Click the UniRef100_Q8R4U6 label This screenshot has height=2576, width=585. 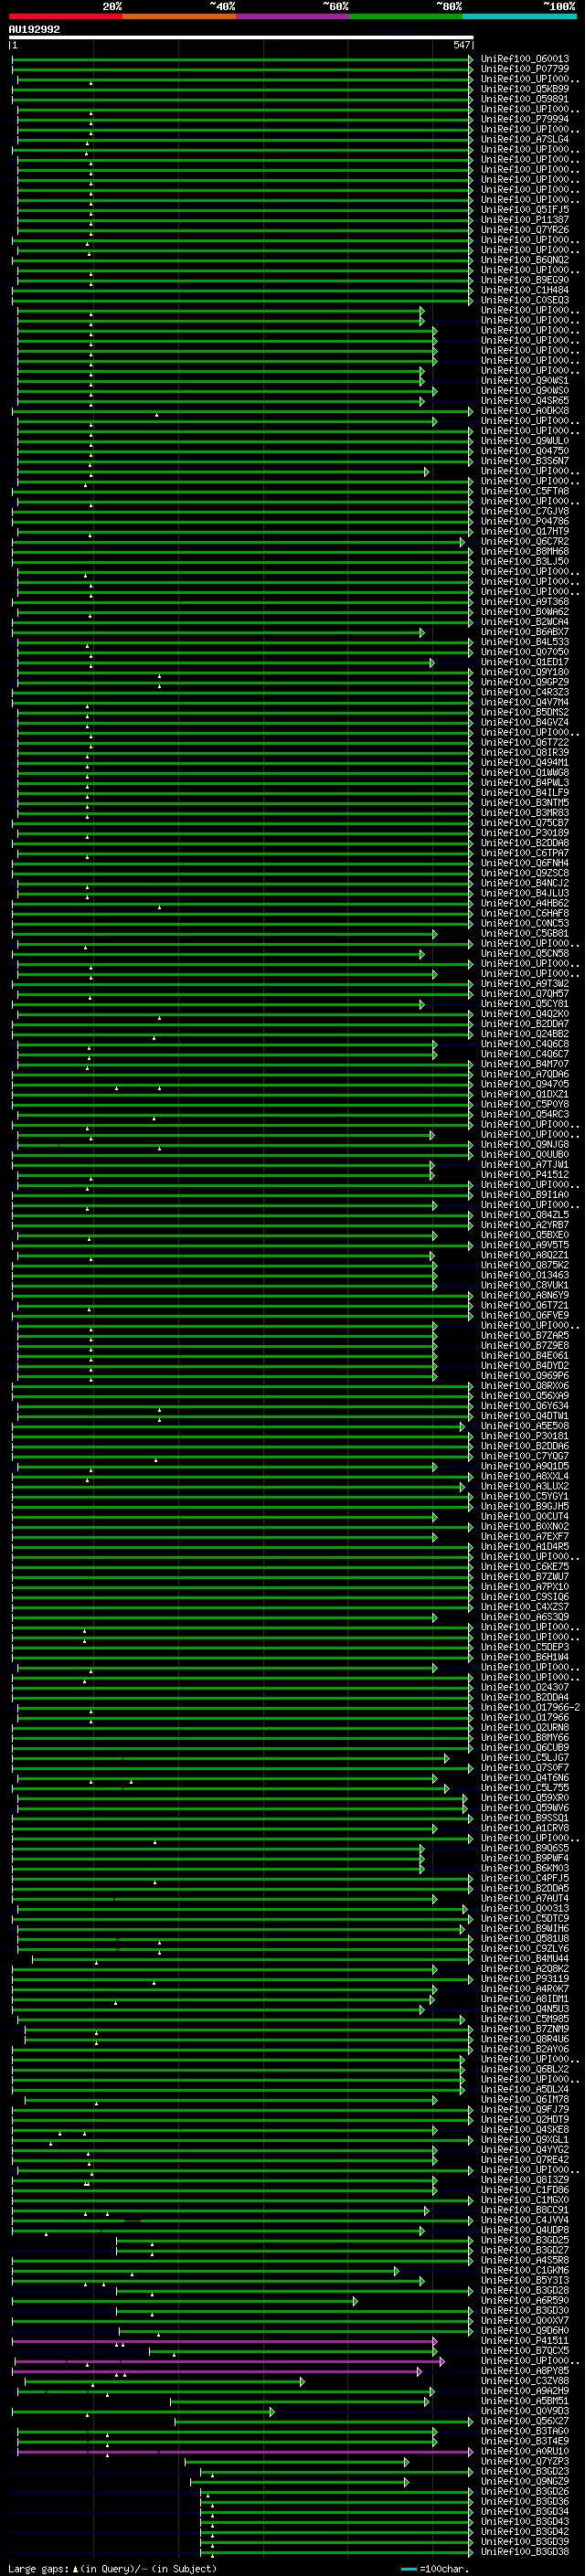pos(525,2039)
